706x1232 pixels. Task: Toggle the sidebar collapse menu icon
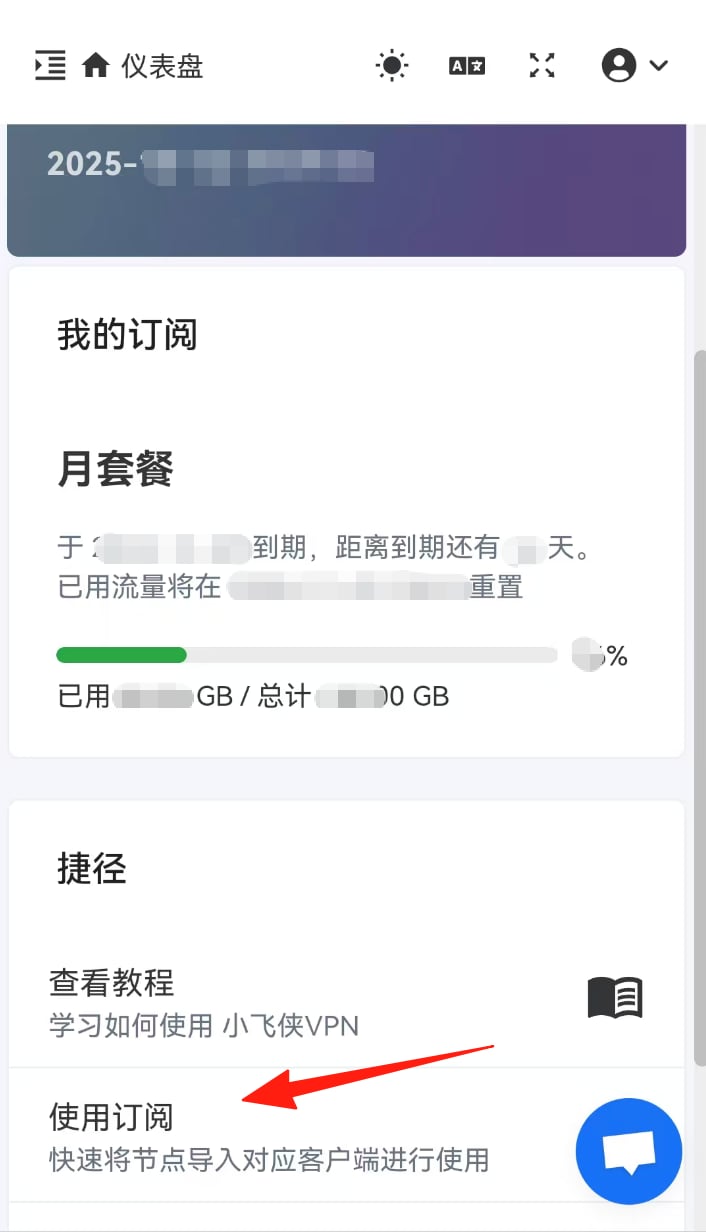[50, 66]
